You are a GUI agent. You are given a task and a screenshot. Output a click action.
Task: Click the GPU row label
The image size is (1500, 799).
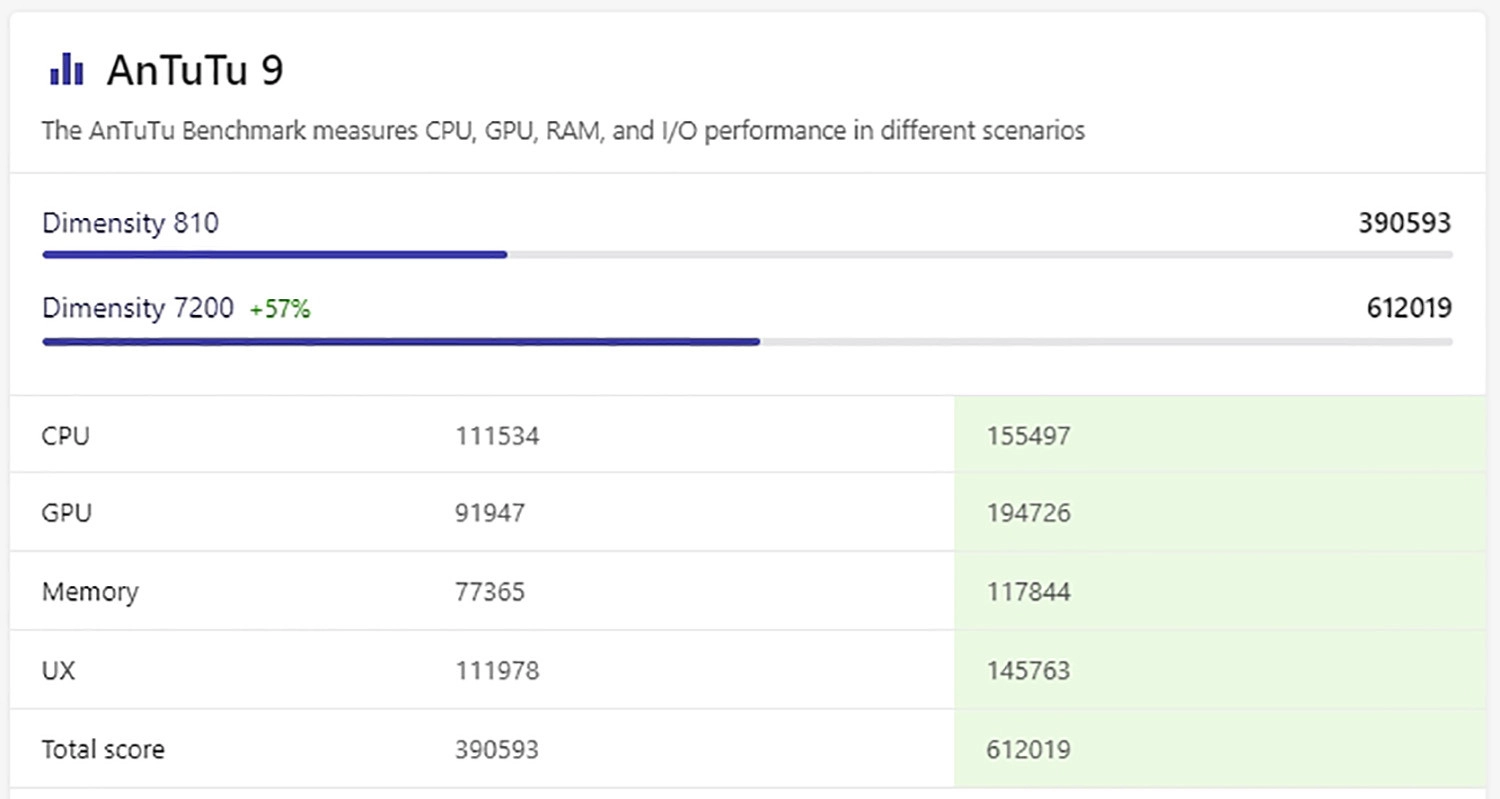point(67,513)
